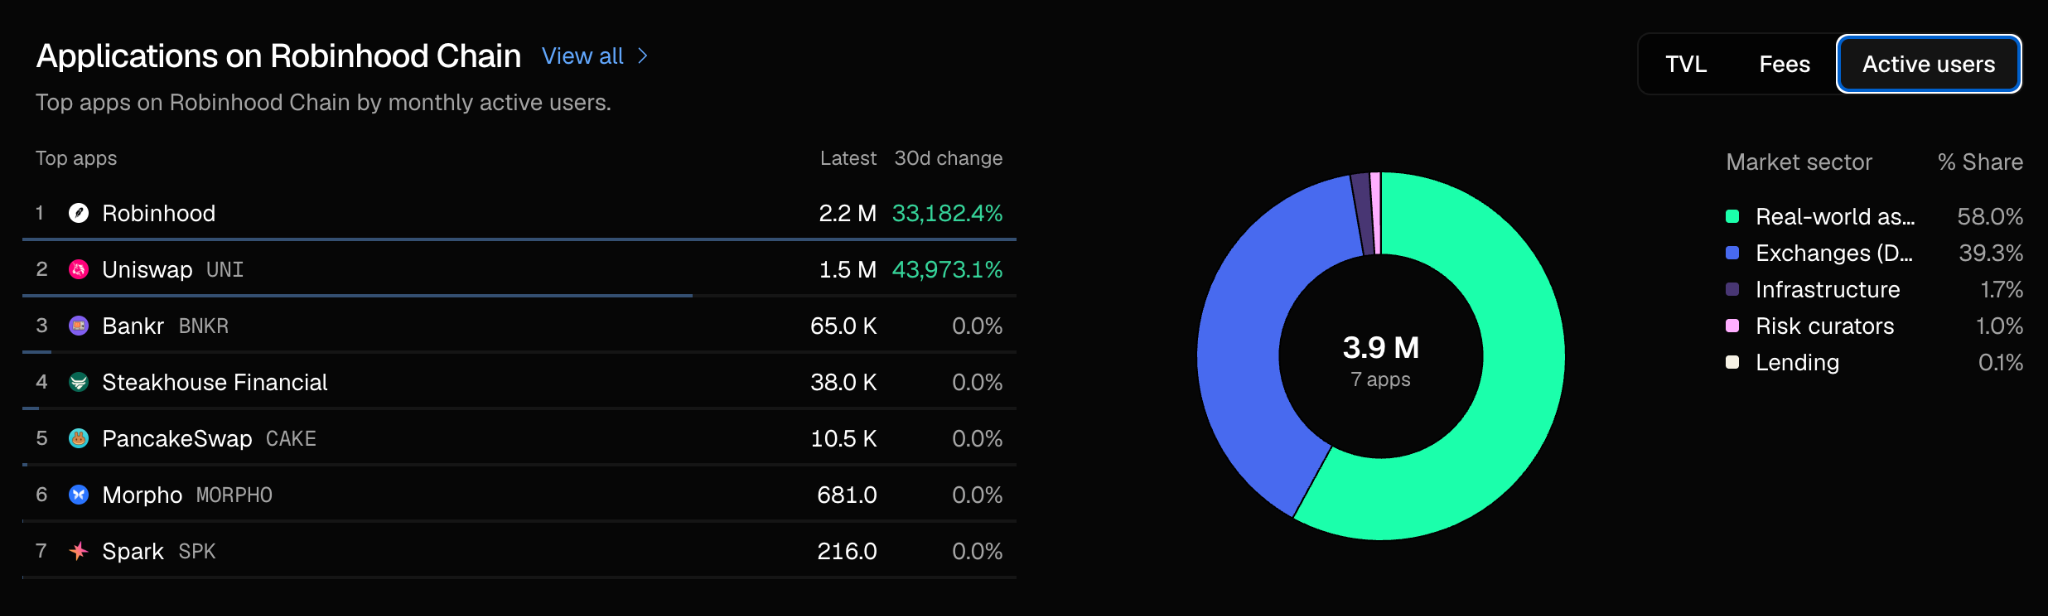Click the green Real-world assets legend swatch
2048x616 pixels.
click(x=1733, y=216)
